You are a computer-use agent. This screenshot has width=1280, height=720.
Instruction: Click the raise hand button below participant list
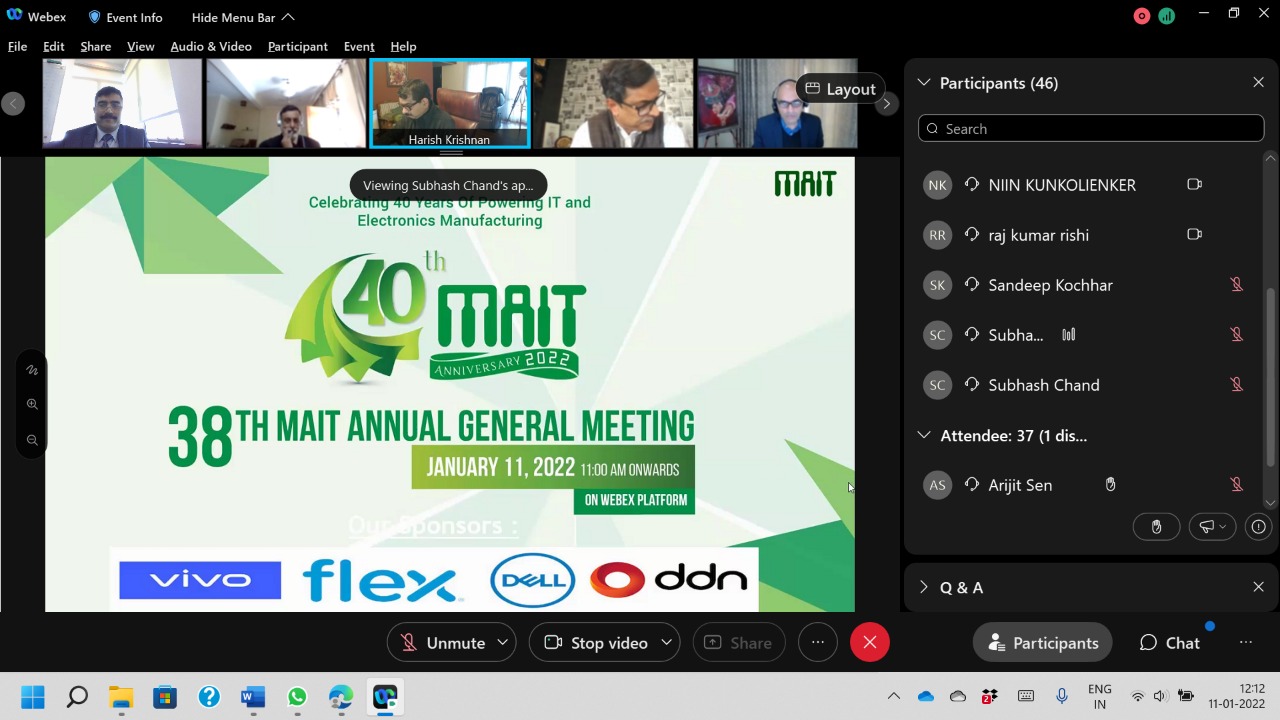click(x=1156, y=527)
